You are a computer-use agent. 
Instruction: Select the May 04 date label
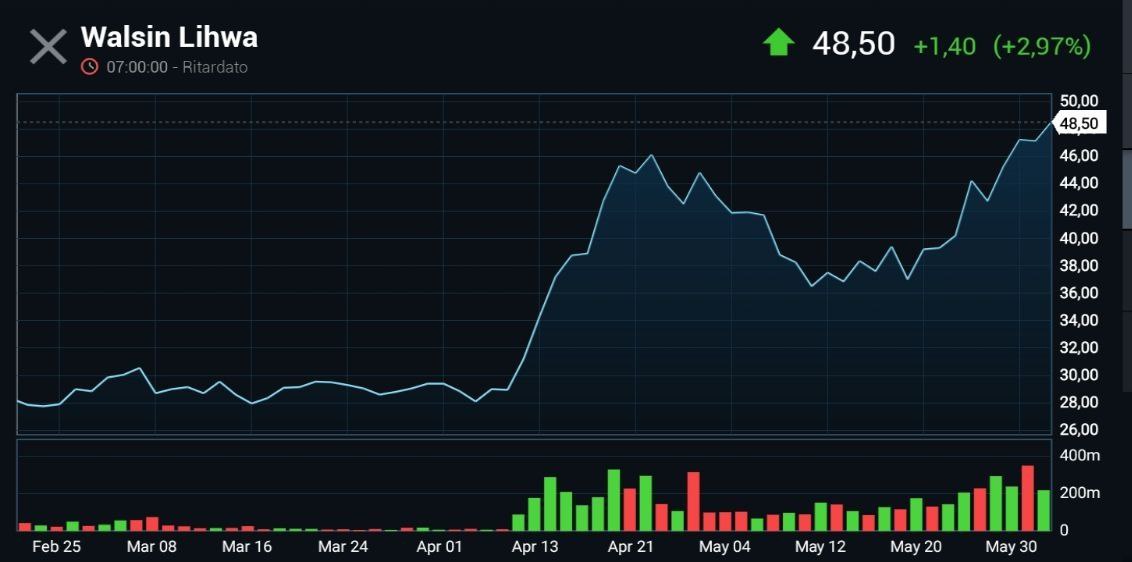click(x=725, y=546)
